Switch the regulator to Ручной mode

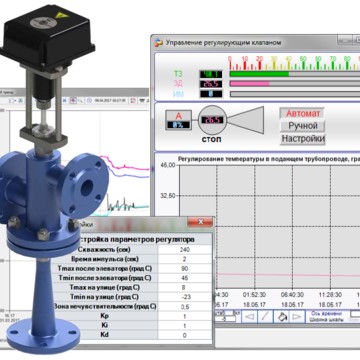point(303,126)
